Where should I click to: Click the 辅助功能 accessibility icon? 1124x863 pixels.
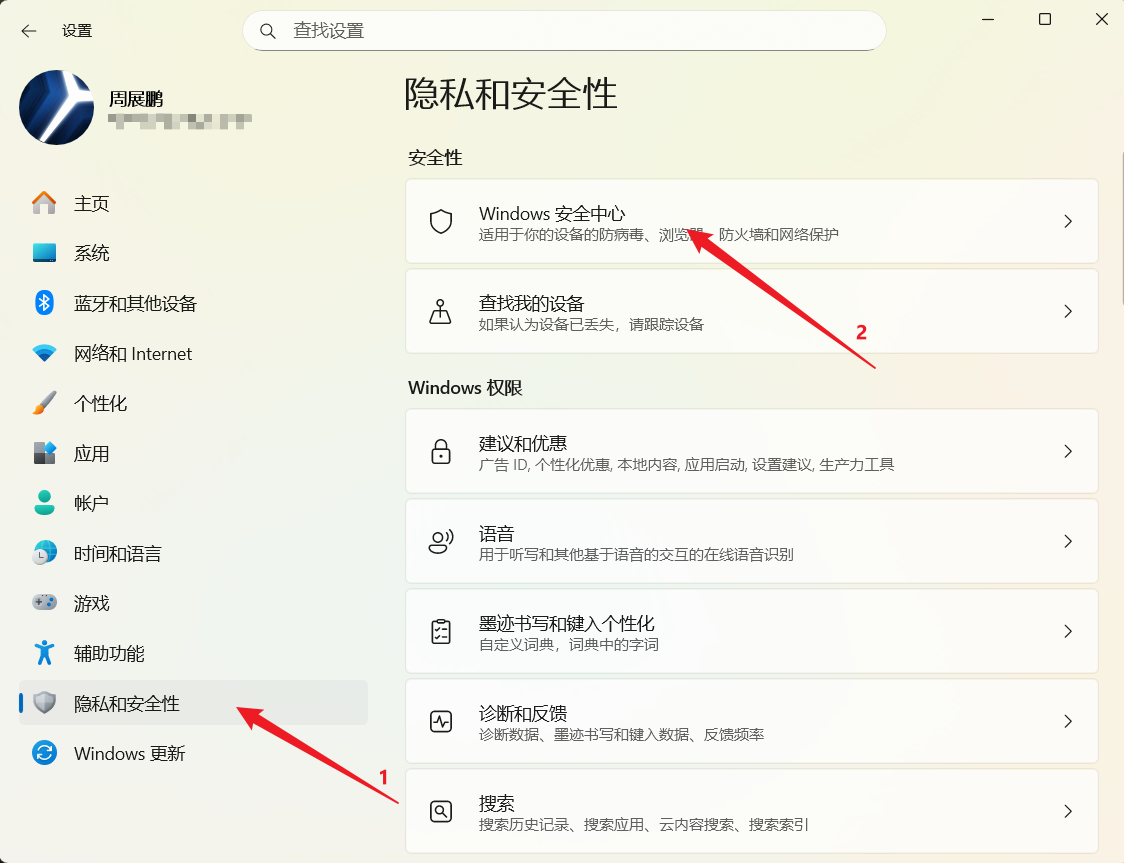pyautogui.click(x=44, y=652)
